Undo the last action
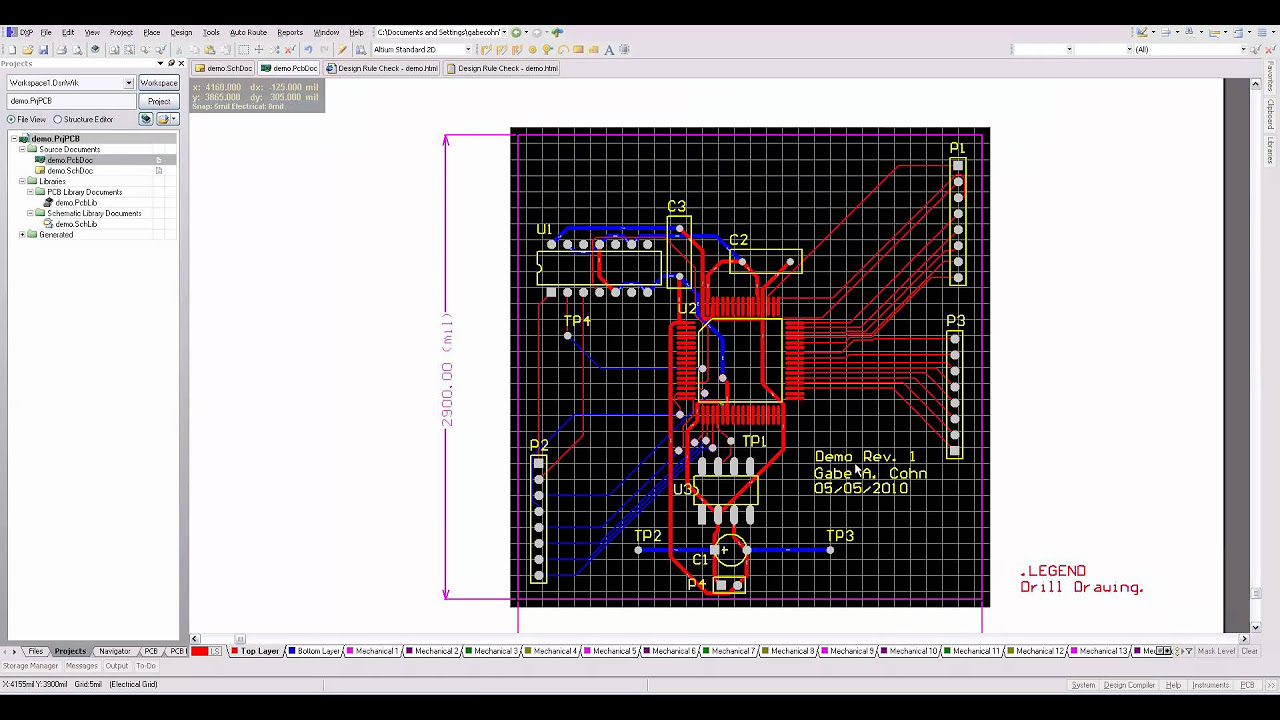Viewport: 1280px width, 720px height. 308,49
